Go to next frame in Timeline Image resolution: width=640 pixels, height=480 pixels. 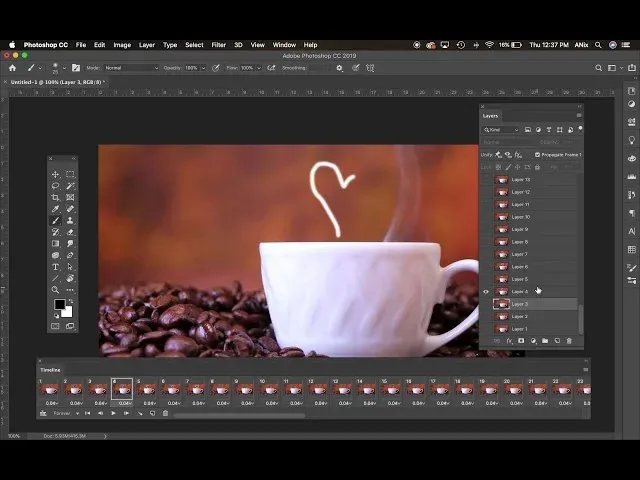(x=127, y=413)
